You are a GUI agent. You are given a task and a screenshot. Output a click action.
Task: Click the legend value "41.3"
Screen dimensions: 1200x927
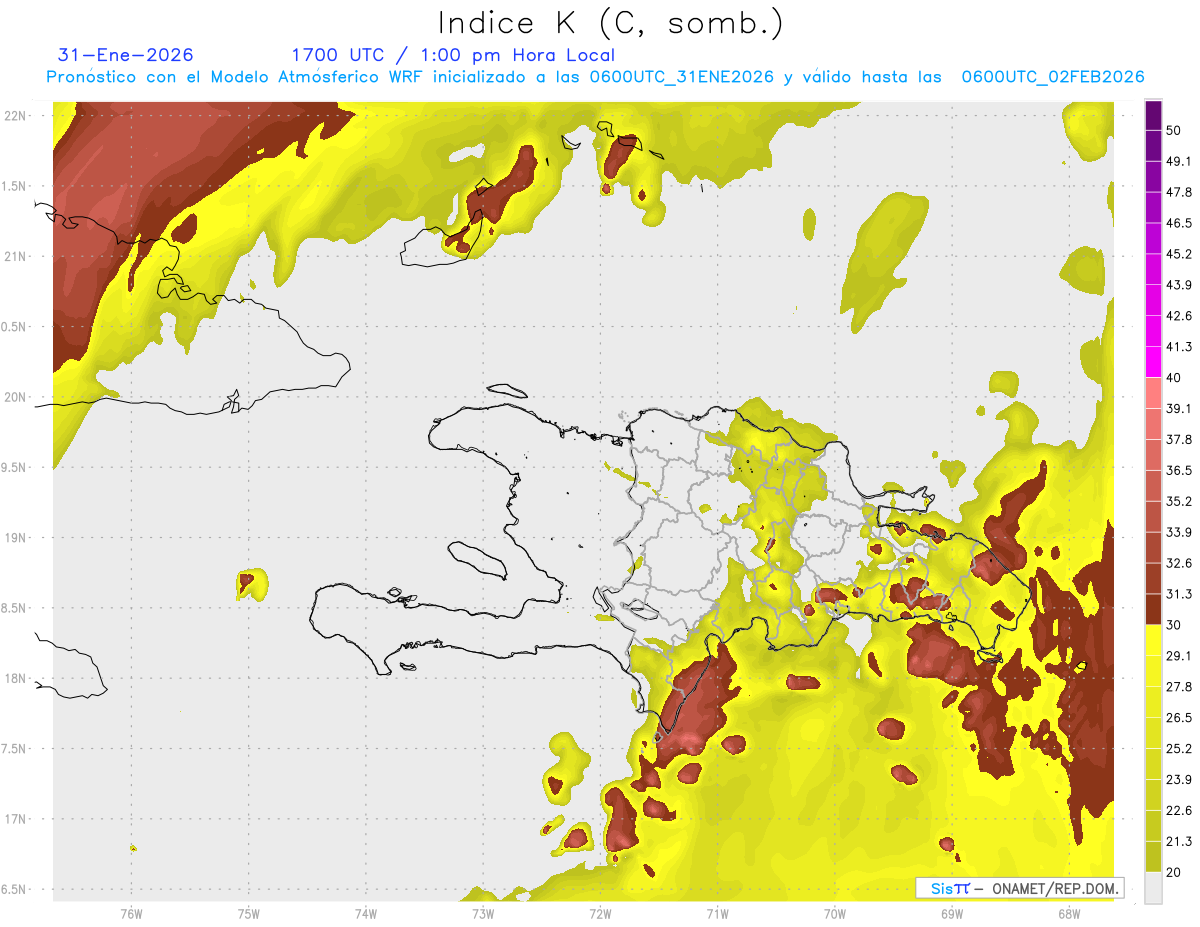click(1179, 347)
